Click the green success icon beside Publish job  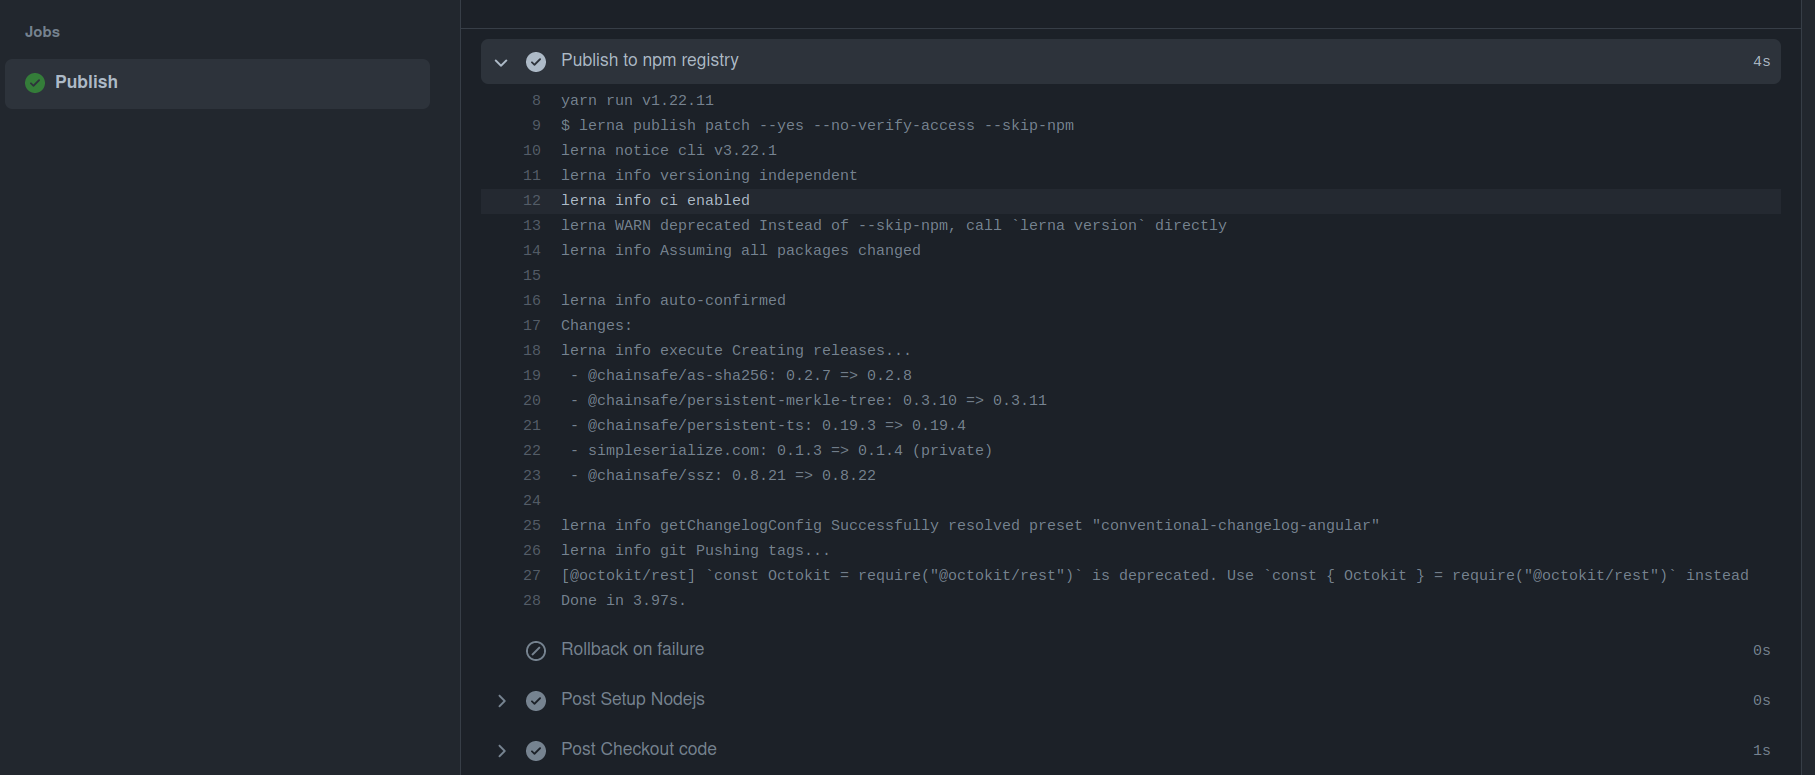pyautogui.click(x=35, y=83)
